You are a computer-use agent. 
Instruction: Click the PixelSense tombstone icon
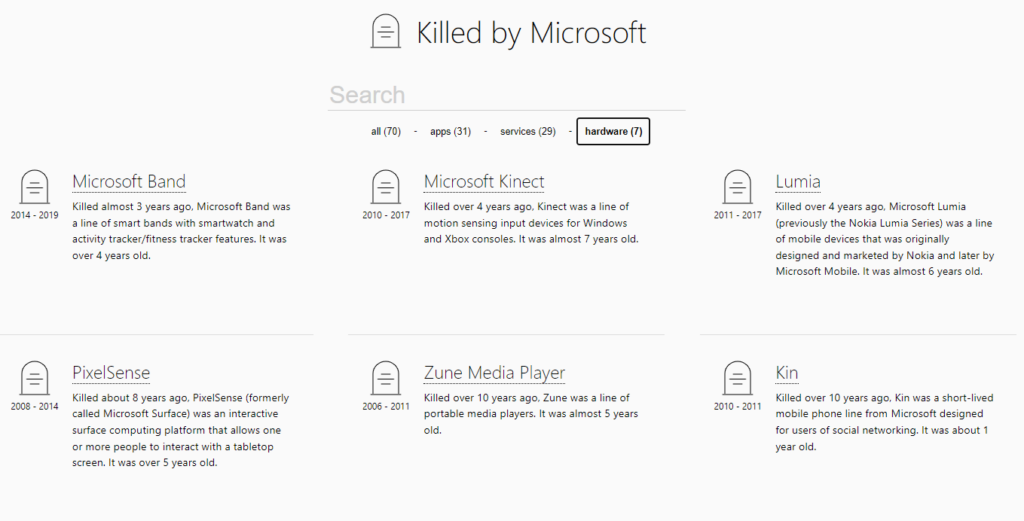pos(35,379)
